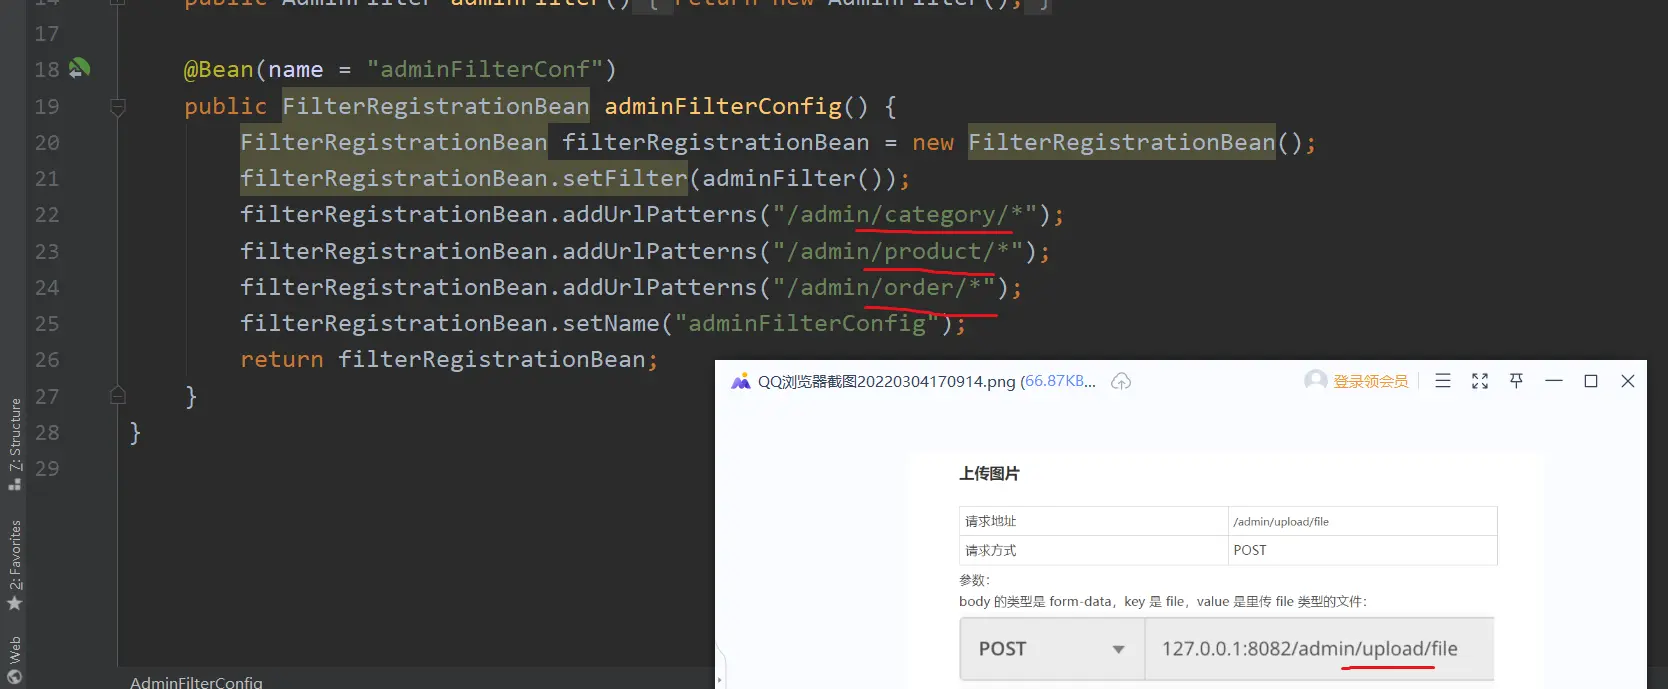Click the closing brace on line 28

click(135, 432)
